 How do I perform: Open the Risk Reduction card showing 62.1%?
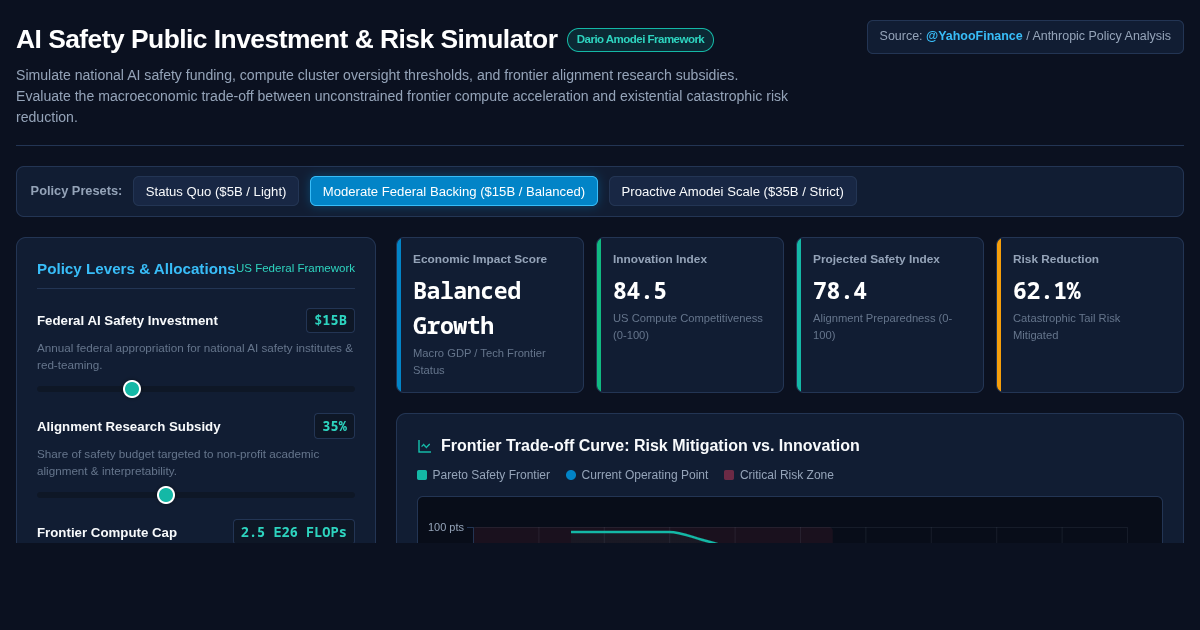tap(1090, 315)
